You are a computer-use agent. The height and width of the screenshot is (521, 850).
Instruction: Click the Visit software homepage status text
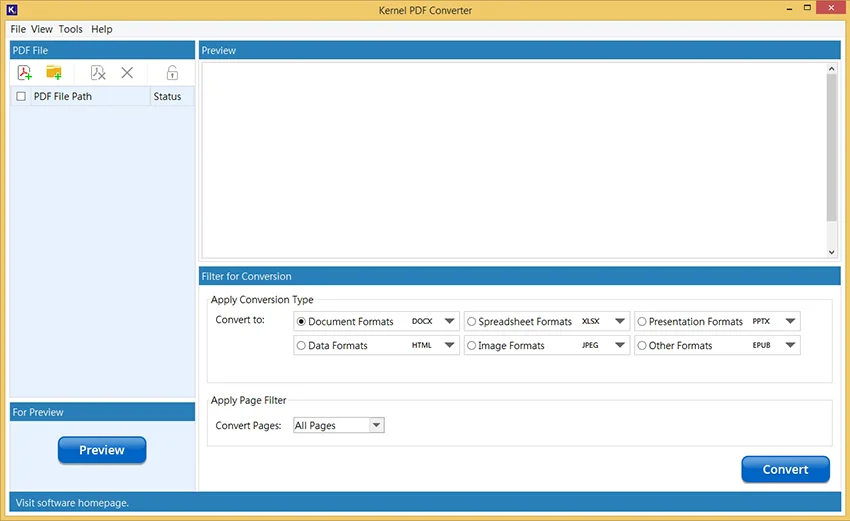click(72, 503)
